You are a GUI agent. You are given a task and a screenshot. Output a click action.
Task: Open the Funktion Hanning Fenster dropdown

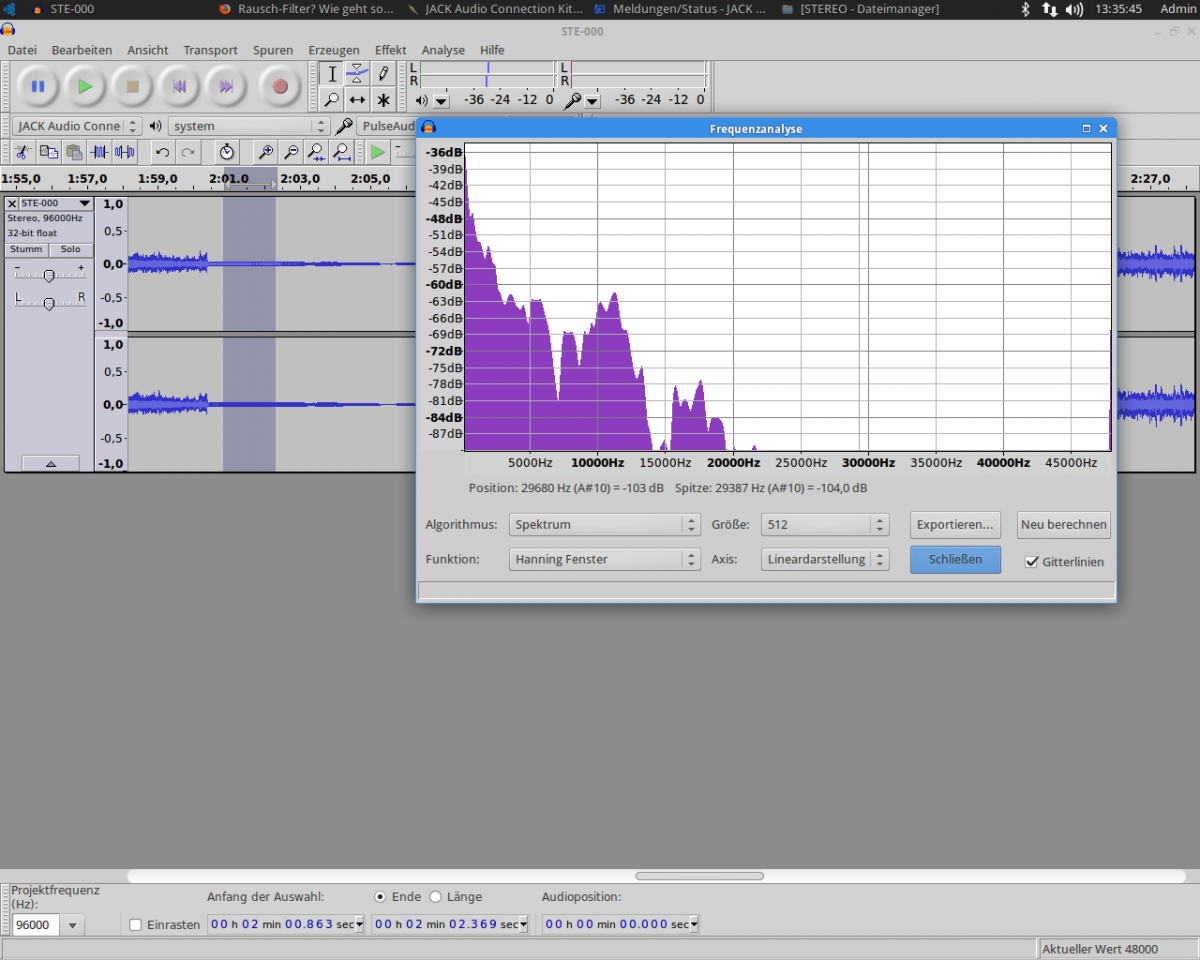coord(604,559)
